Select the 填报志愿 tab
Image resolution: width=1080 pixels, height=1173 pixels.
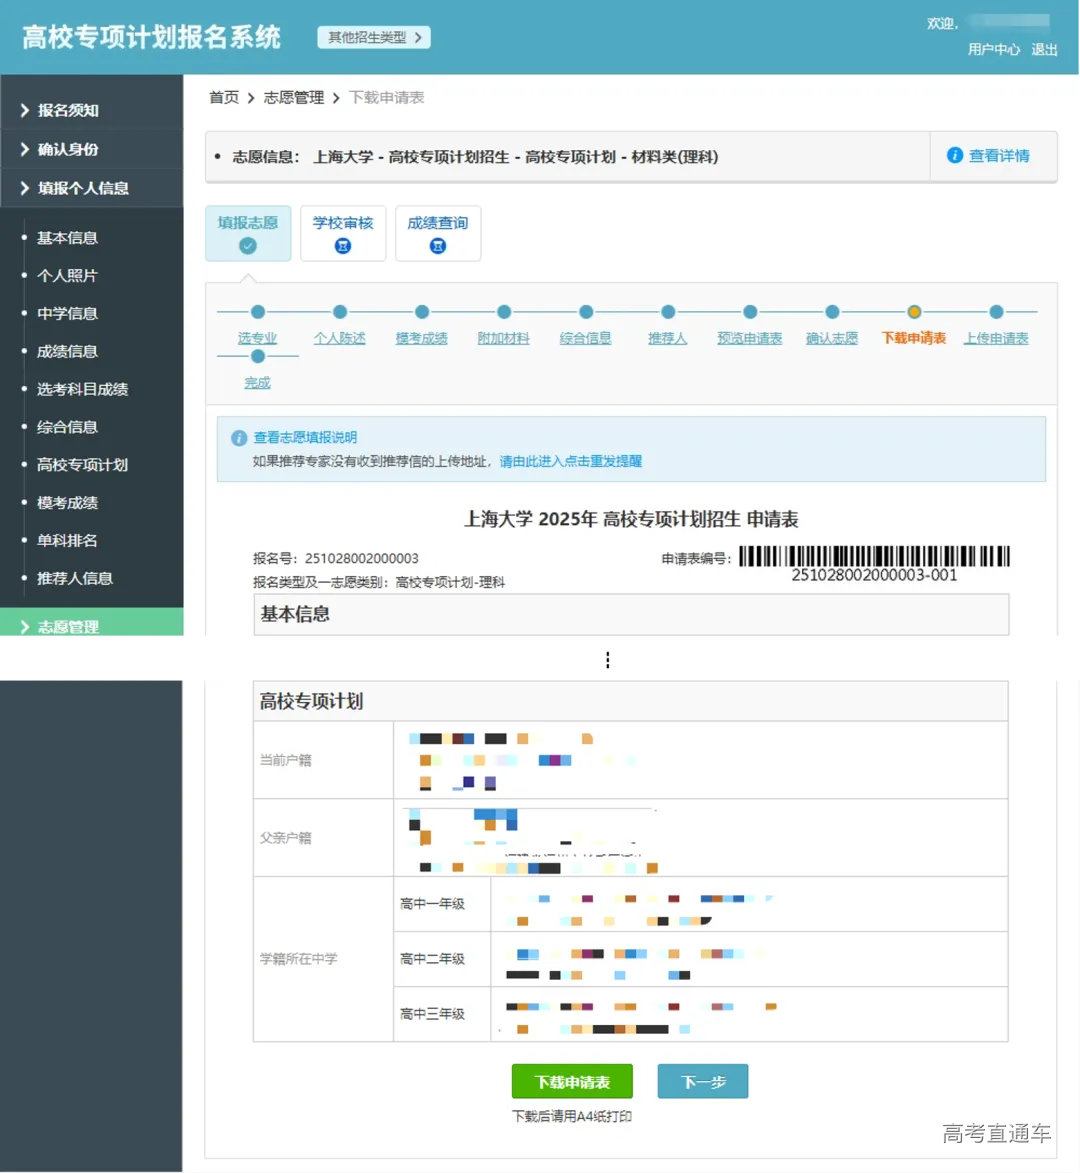[x=247, y=233]
